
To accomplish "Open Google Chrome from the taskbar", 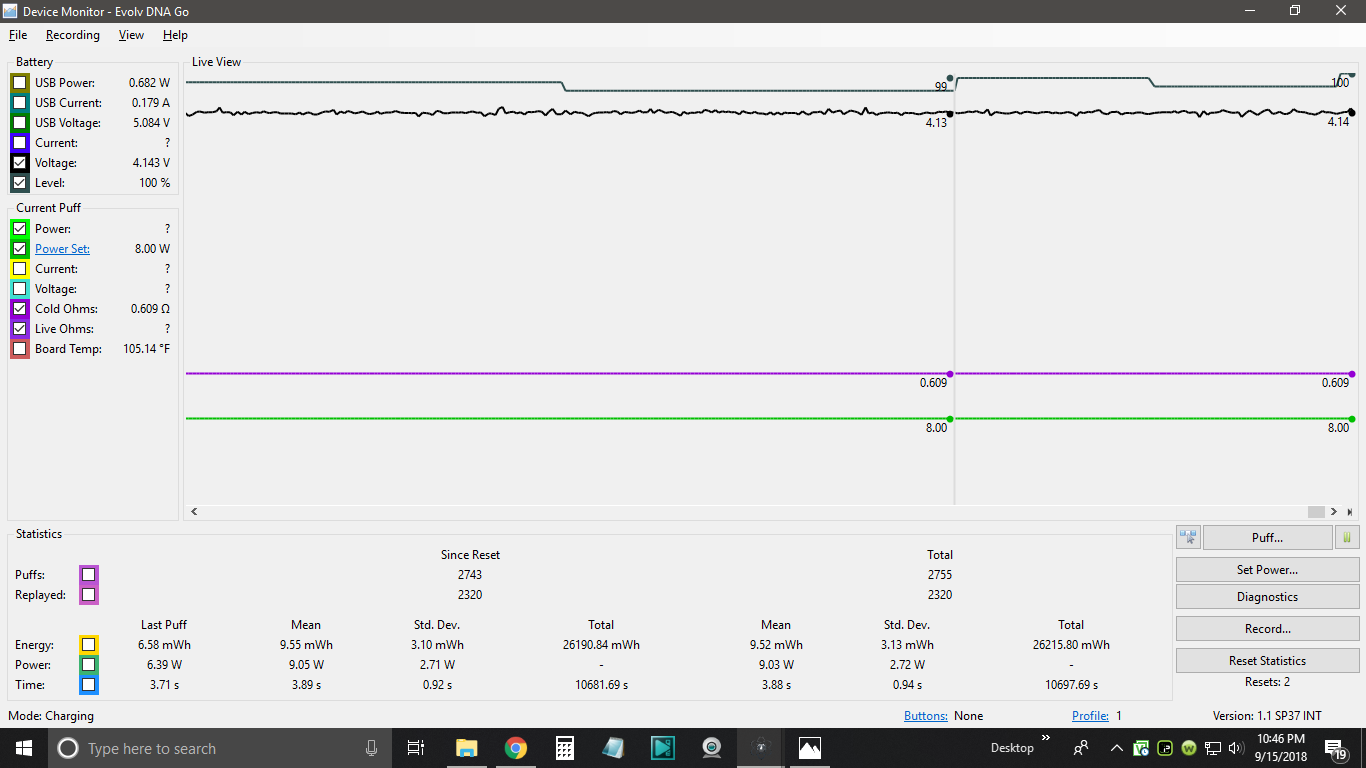I will pos(515,748).
